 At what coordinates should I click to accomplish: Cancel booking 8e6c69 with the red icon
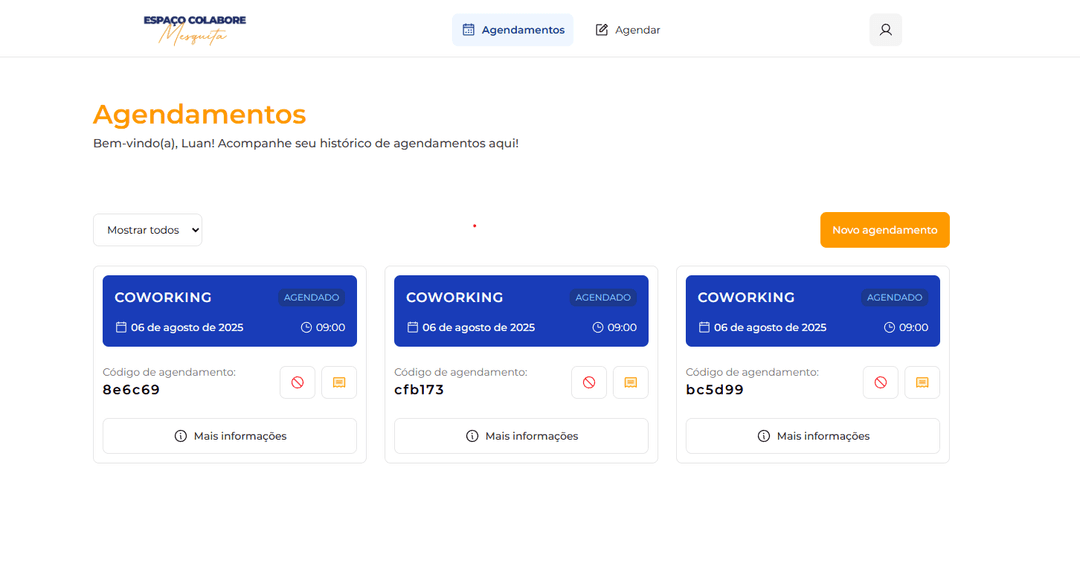coord(298,382)
